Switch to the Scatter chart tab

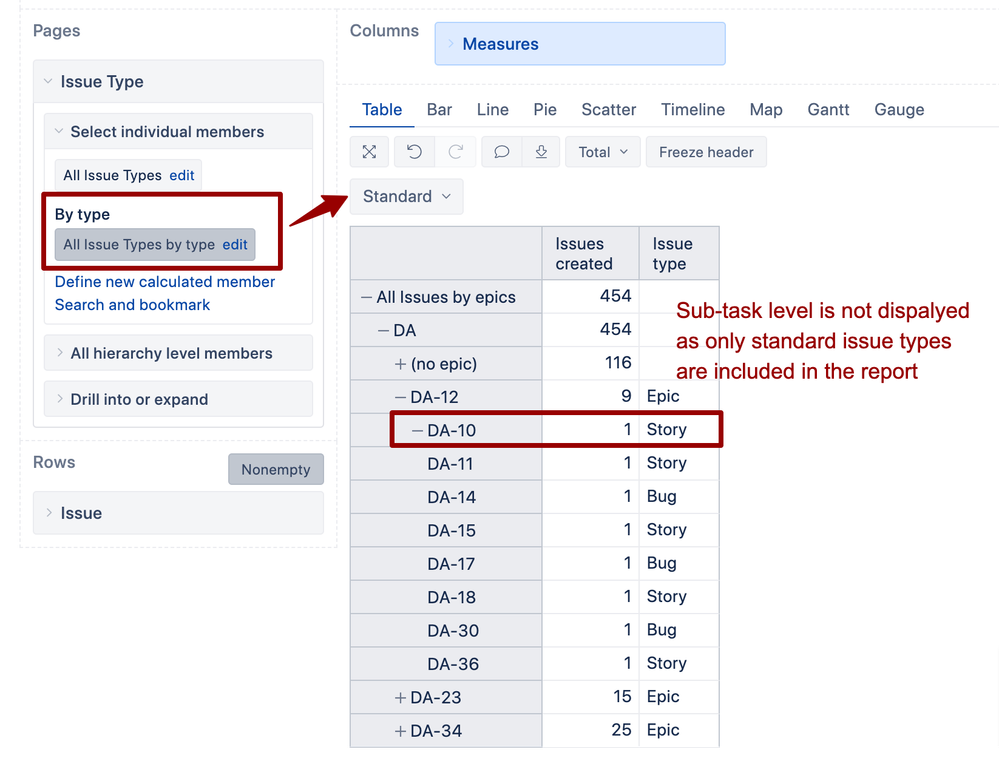coord(608,110)
